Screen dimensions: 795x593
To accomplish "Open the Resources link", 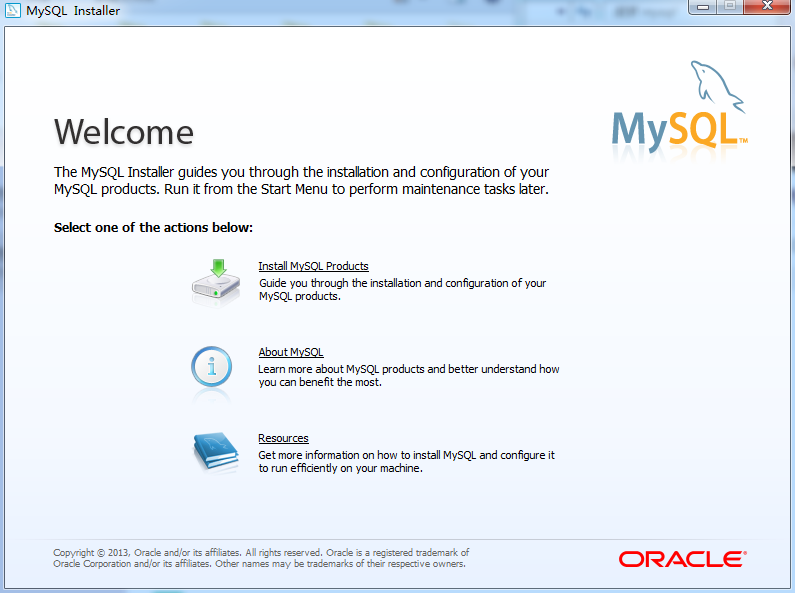I will click(x=283, y=438).
